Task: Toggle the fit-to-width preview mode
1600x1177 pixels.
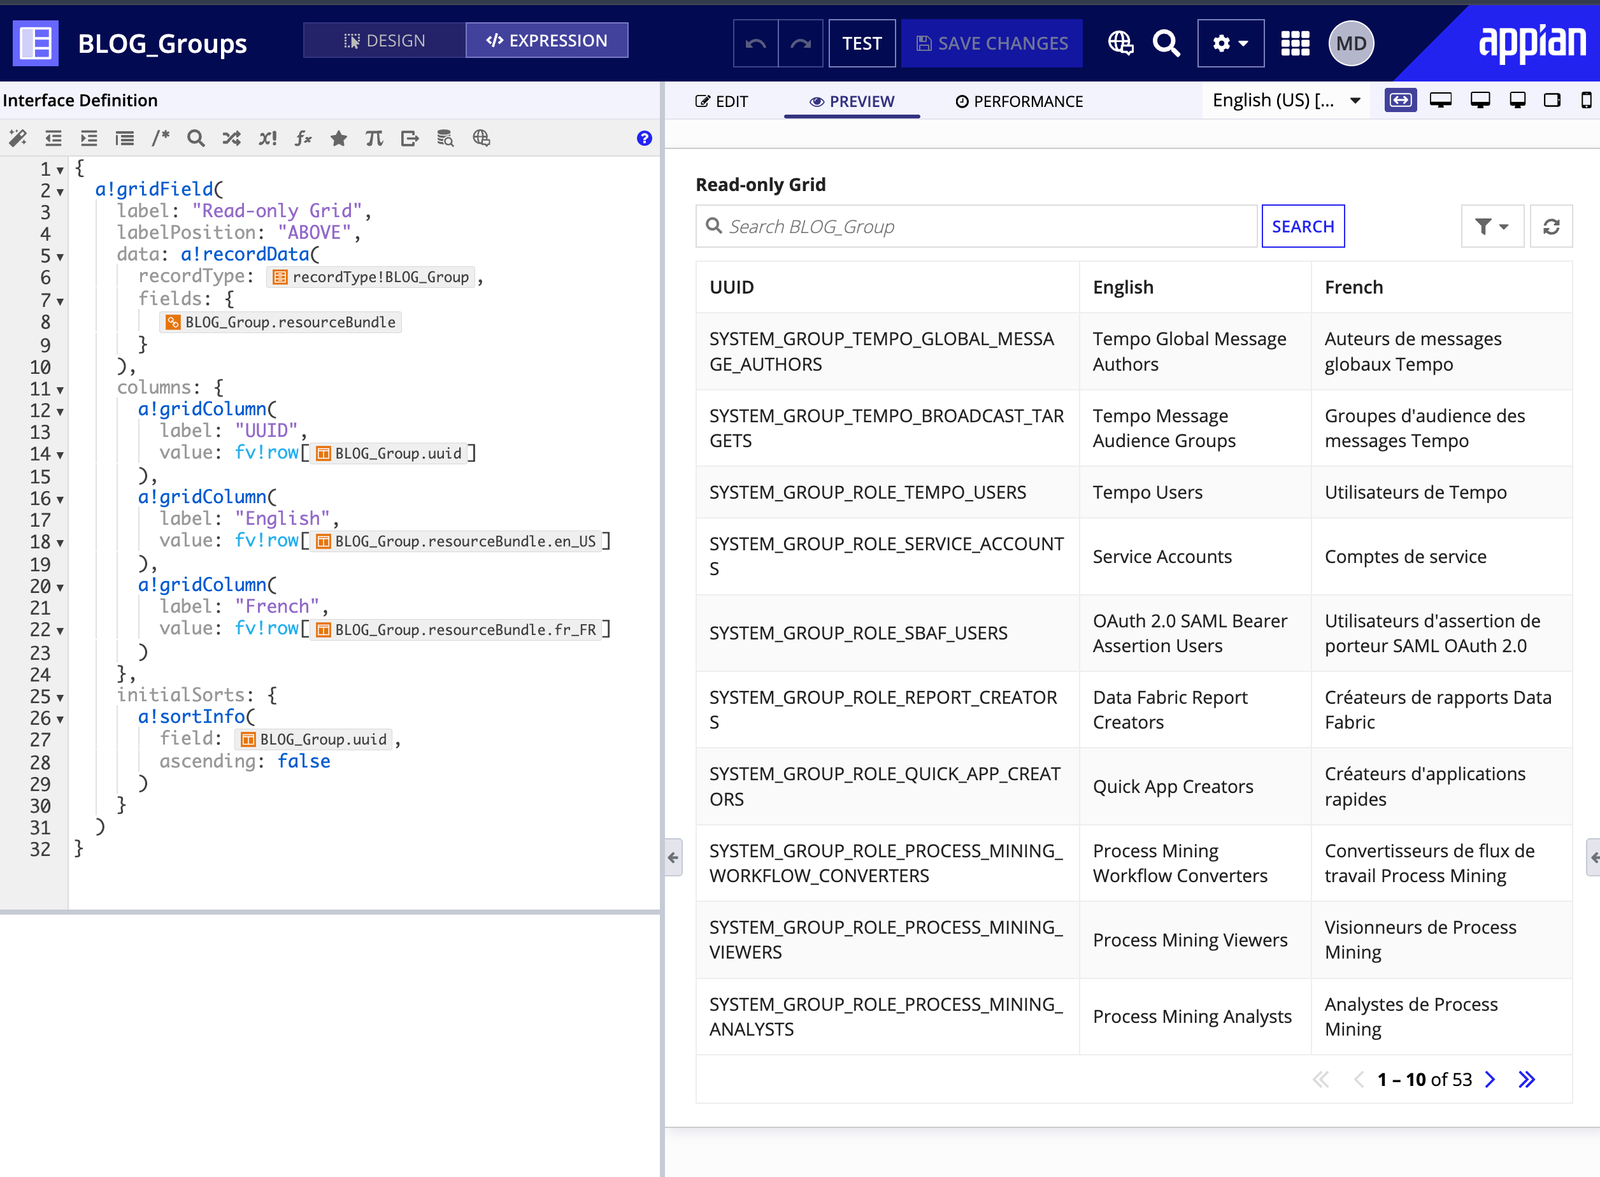Action: (1400, 100)
